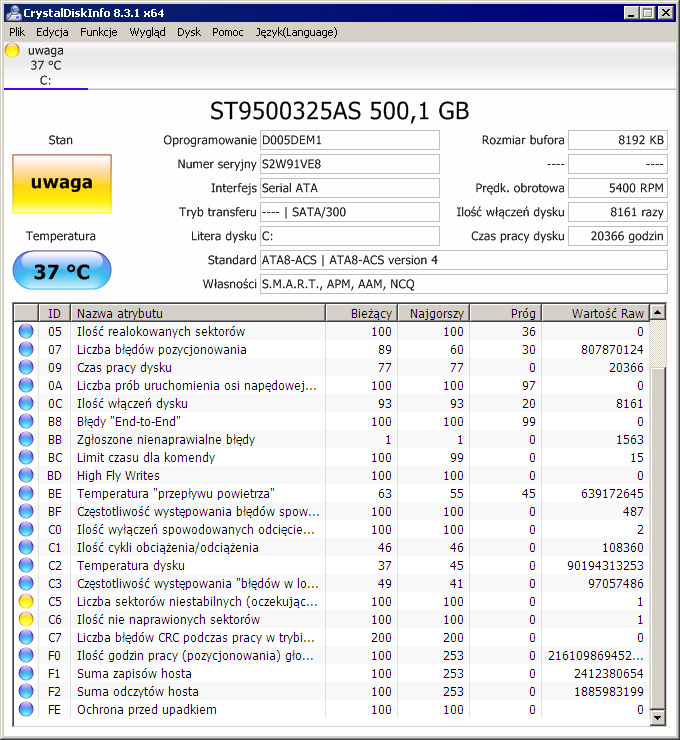Click the blue status icon for attribute BB
Screen dimensions: 680x740
pos(26,439)
